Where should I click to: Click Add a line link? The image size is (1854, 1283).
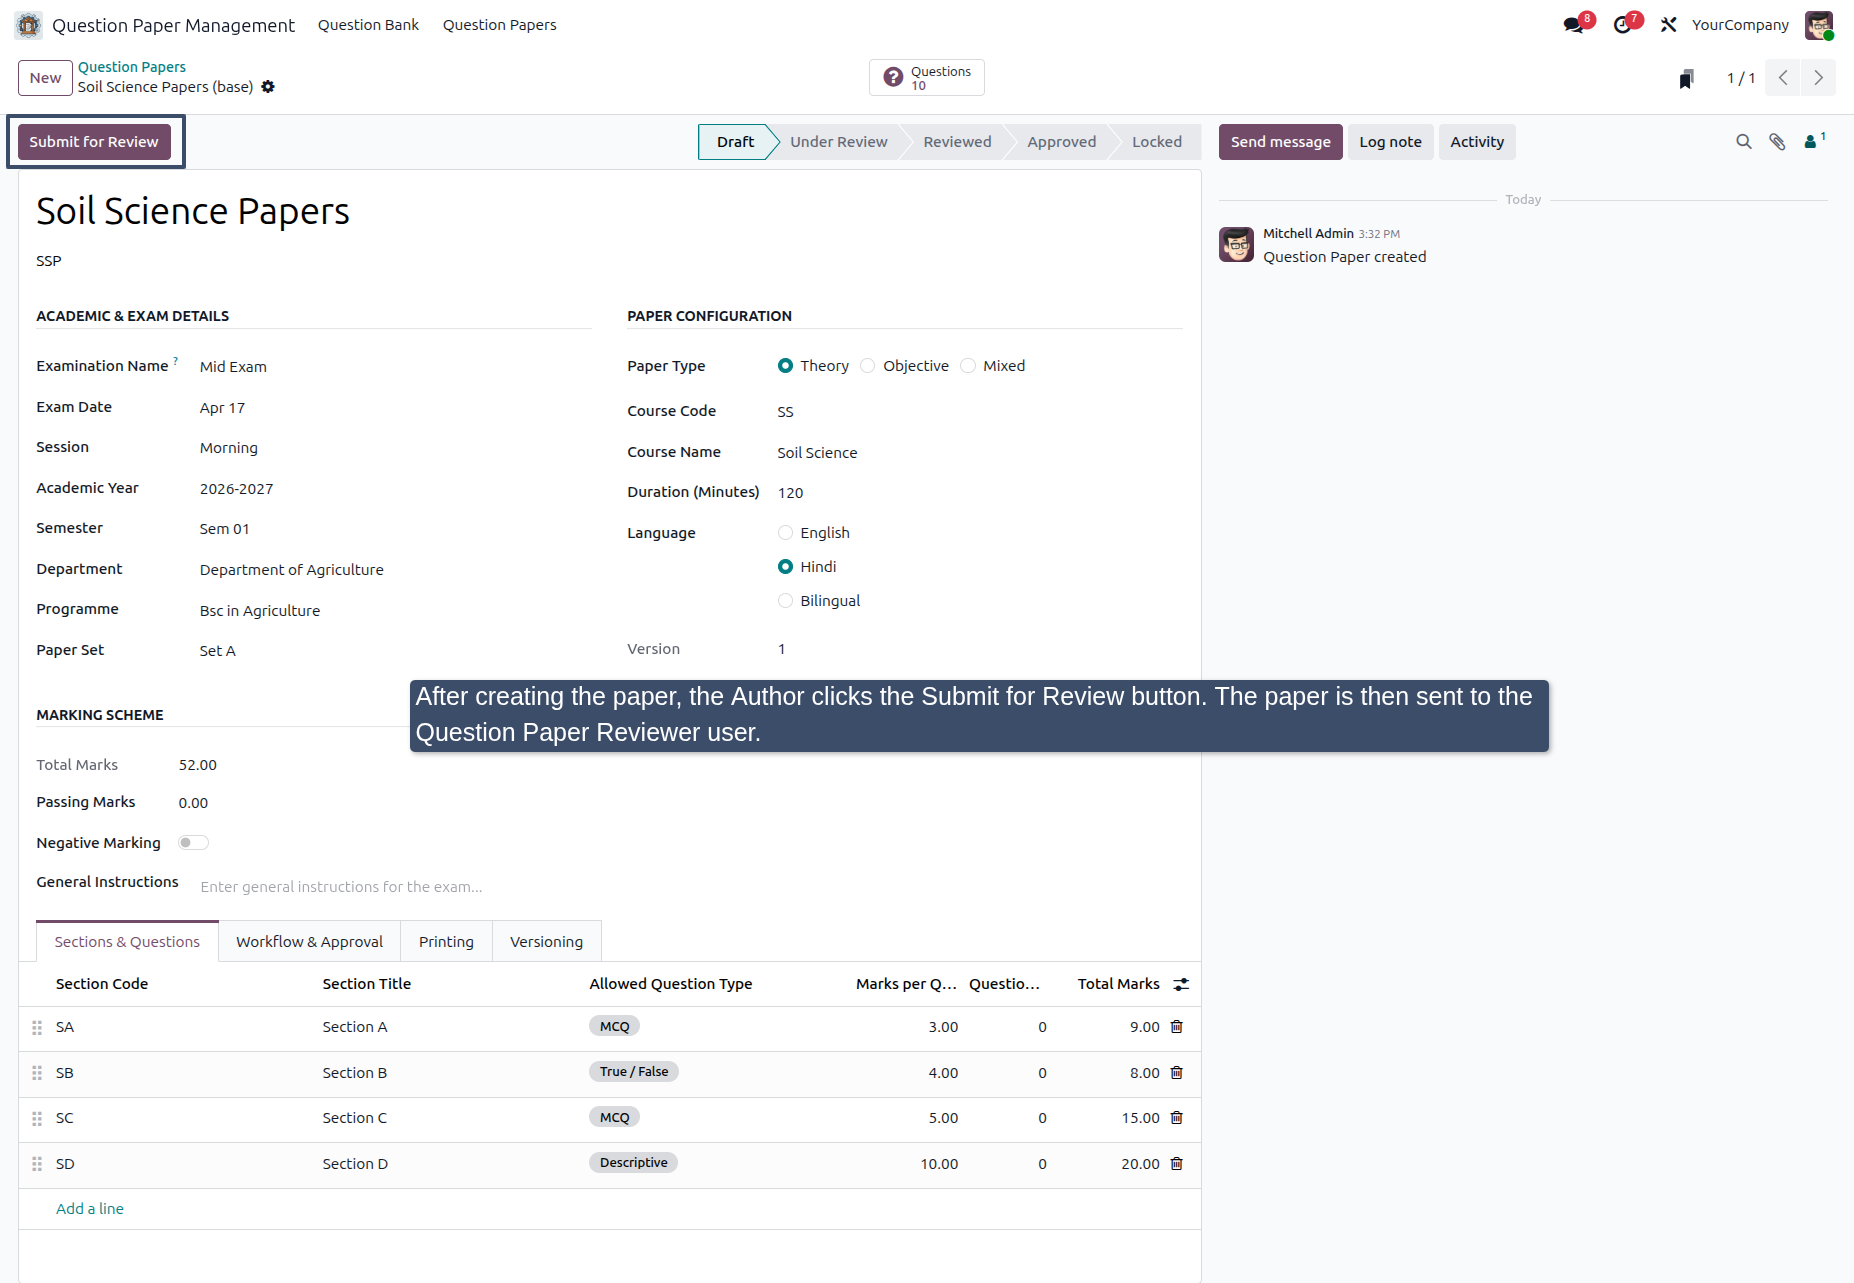pos(90,1209)
